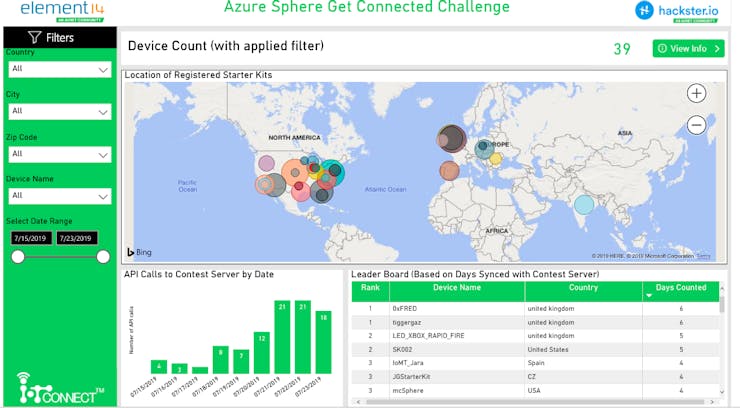Click the device count value 39
740x408 pixels.
point(622,49)
